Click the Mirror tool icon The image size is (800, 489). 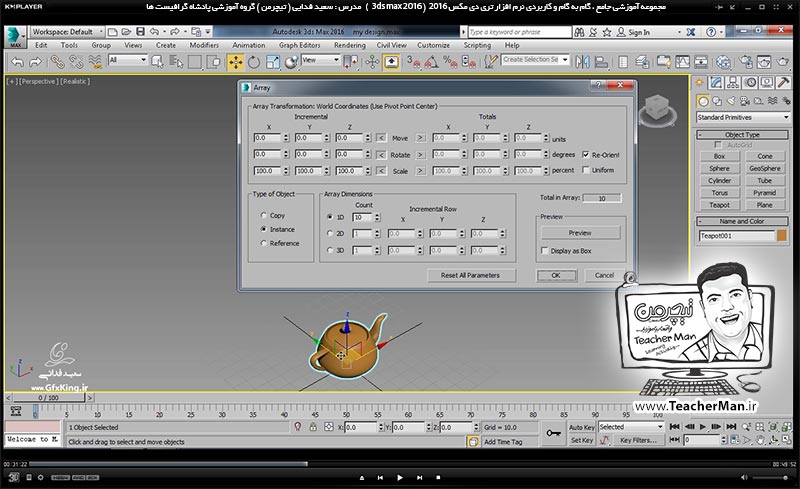pos(582,62)
